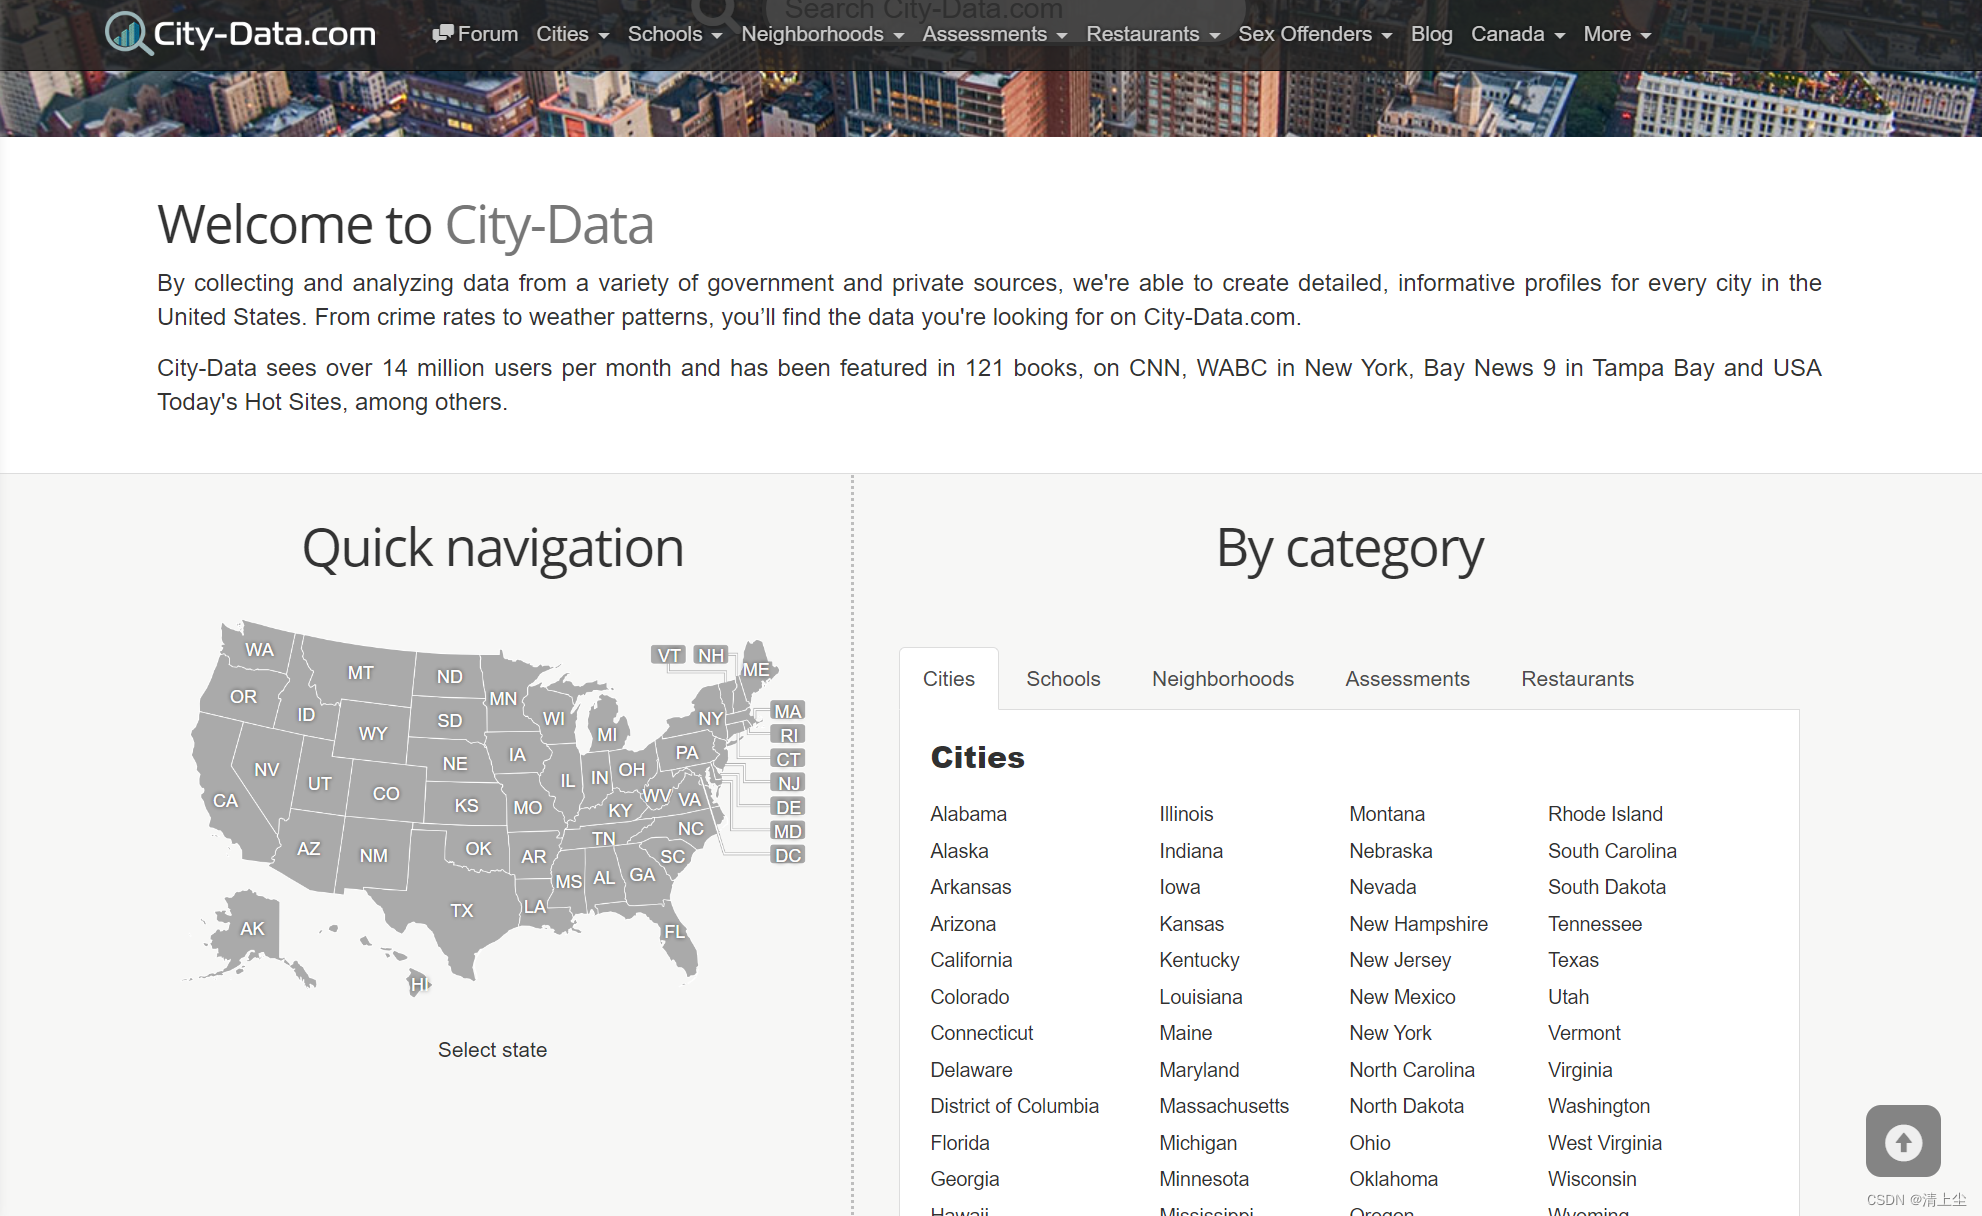
Task: Open the North Carolina link
Action: coord(1411,1070)
